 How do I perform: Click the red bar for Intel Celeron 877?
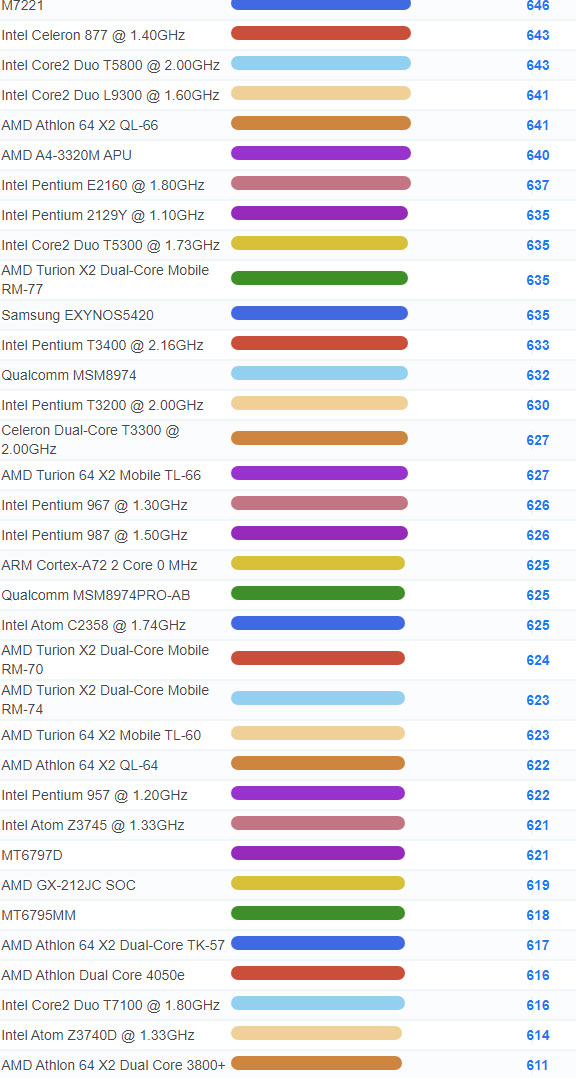[321, 33]
